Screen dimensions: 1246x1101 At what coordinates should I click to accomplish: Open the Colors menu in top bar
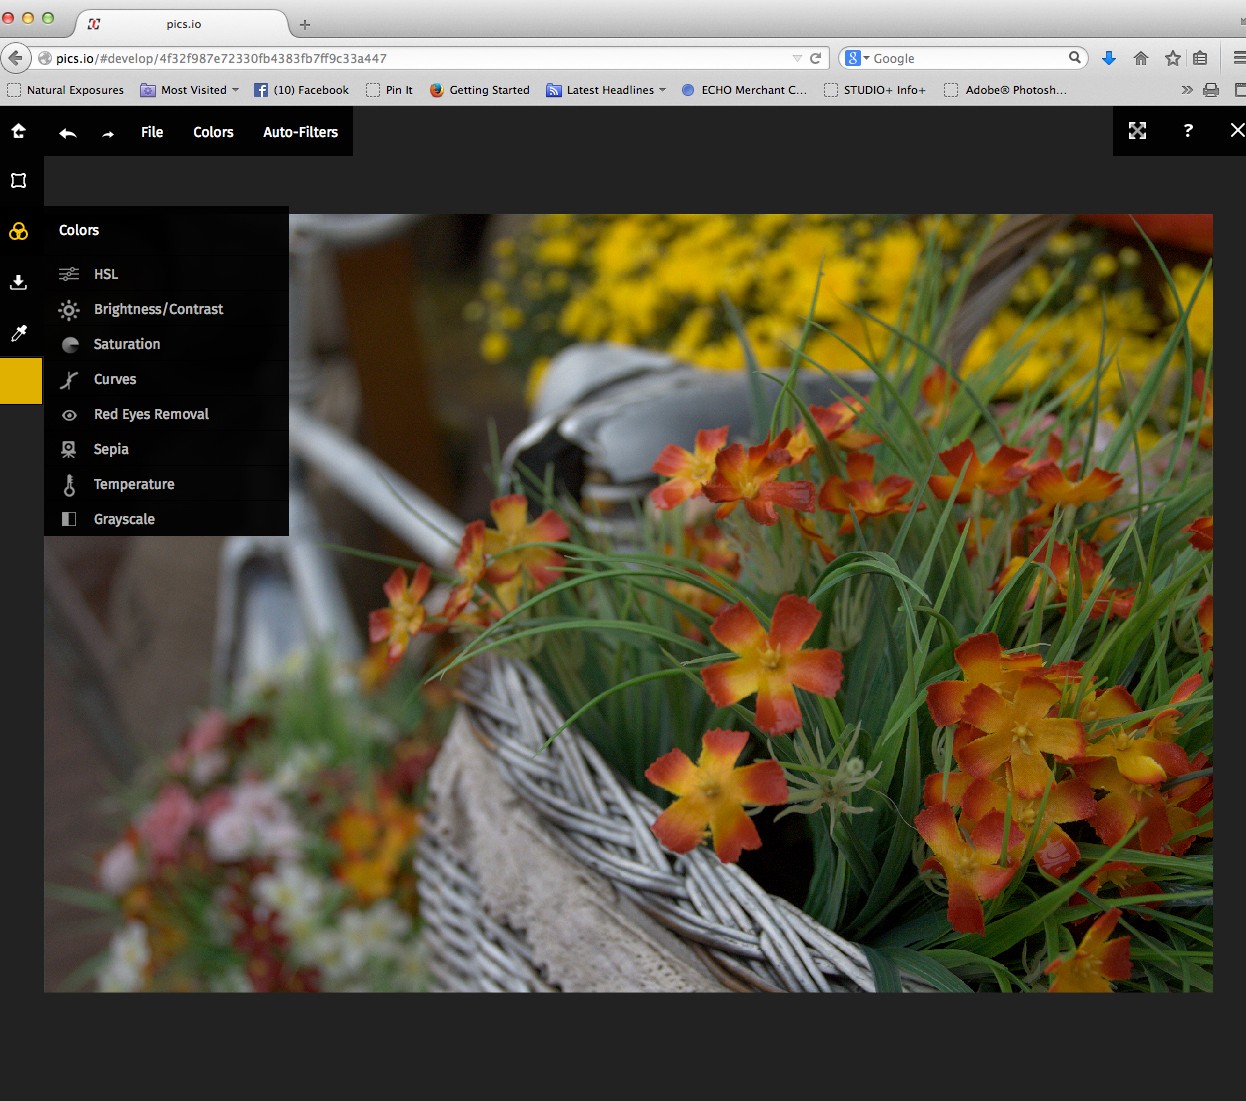coord(213,132)
